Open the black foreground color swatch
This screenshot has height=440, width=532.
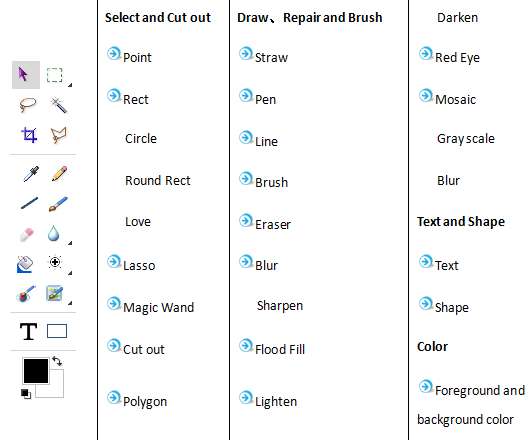(36, 371)
